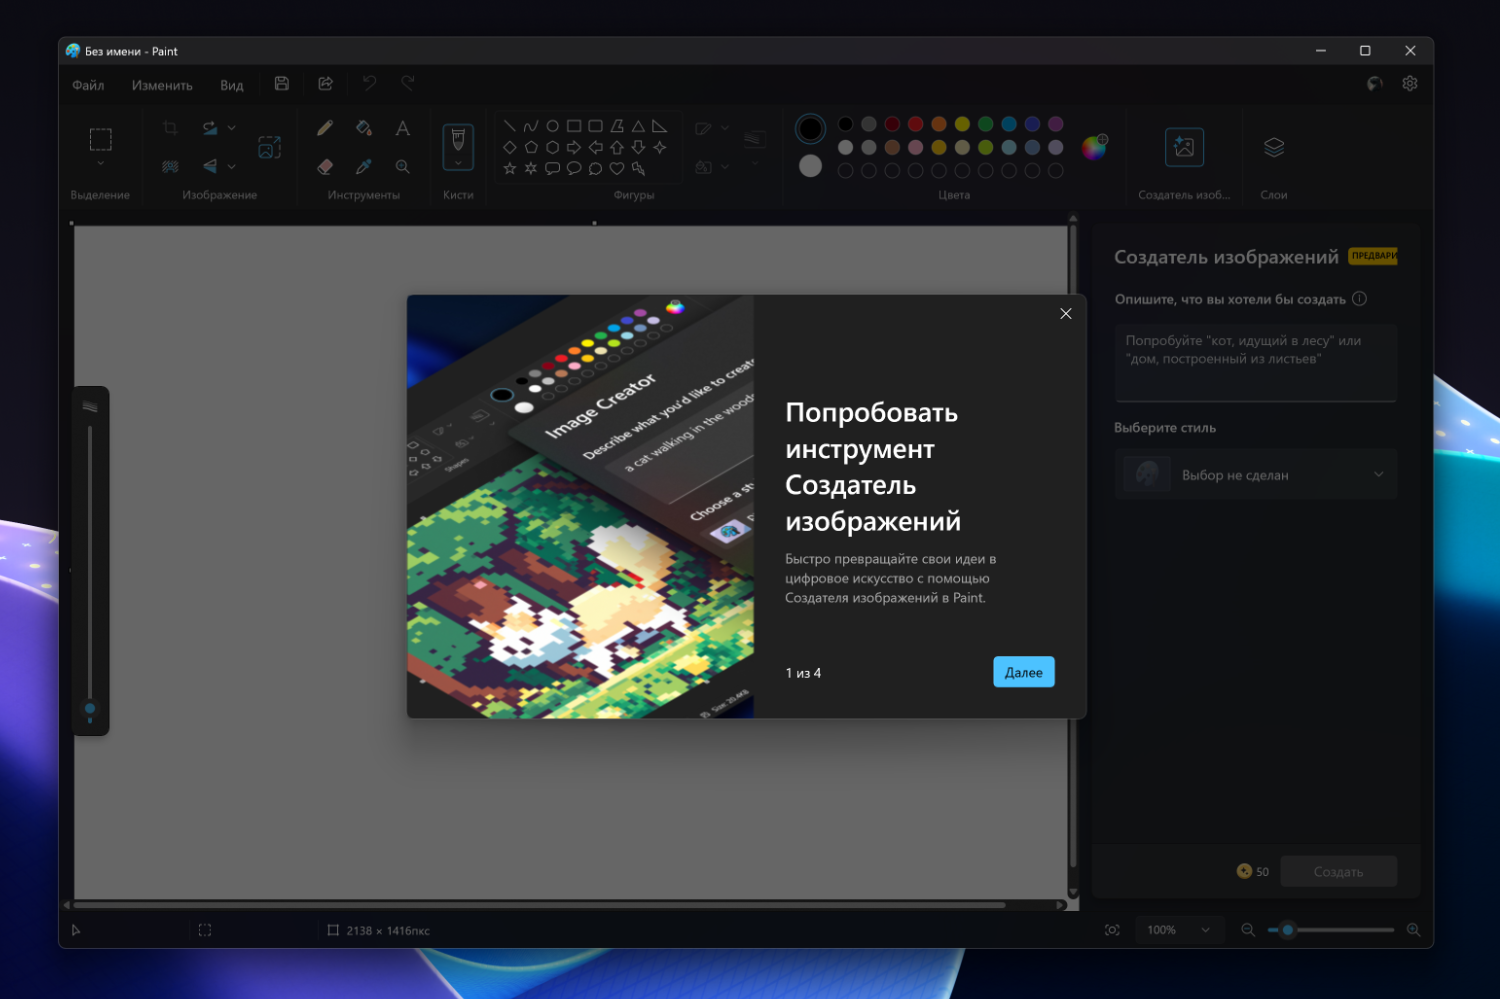Select the Magnifier tool
The height and width of the screenshot is (999, 1500).
(402, 167)
